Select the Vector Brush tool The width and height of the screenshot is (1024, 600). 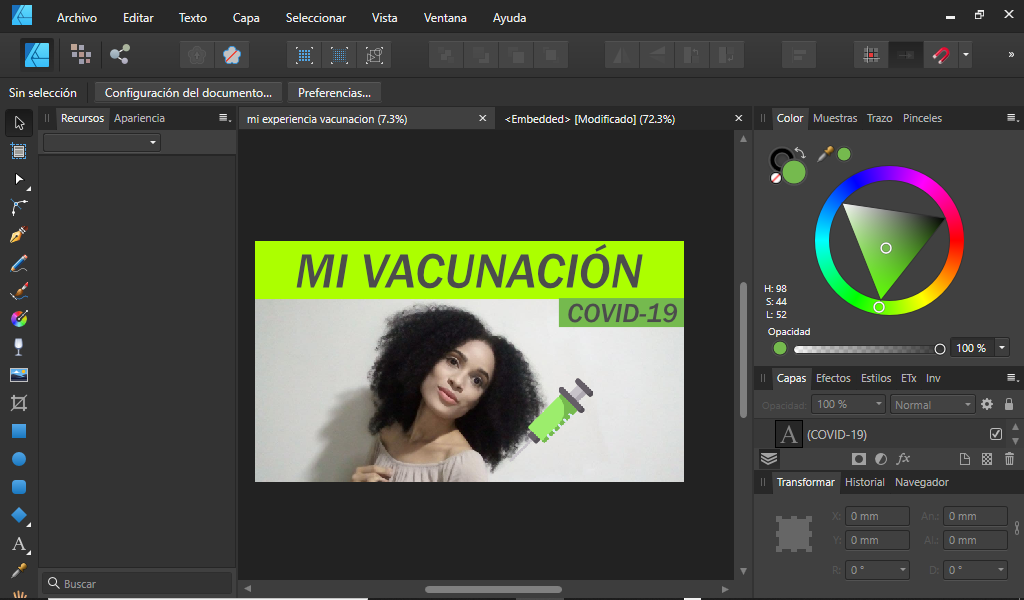19,291
